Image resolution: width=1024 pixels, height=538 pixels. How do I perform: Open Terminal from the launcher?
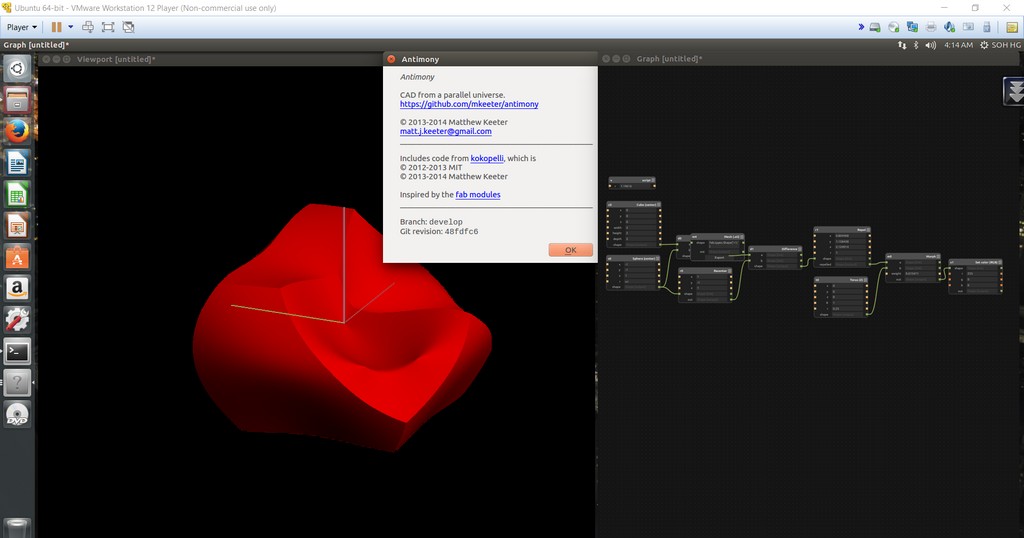pyautogui.click(x=18, y=351)
